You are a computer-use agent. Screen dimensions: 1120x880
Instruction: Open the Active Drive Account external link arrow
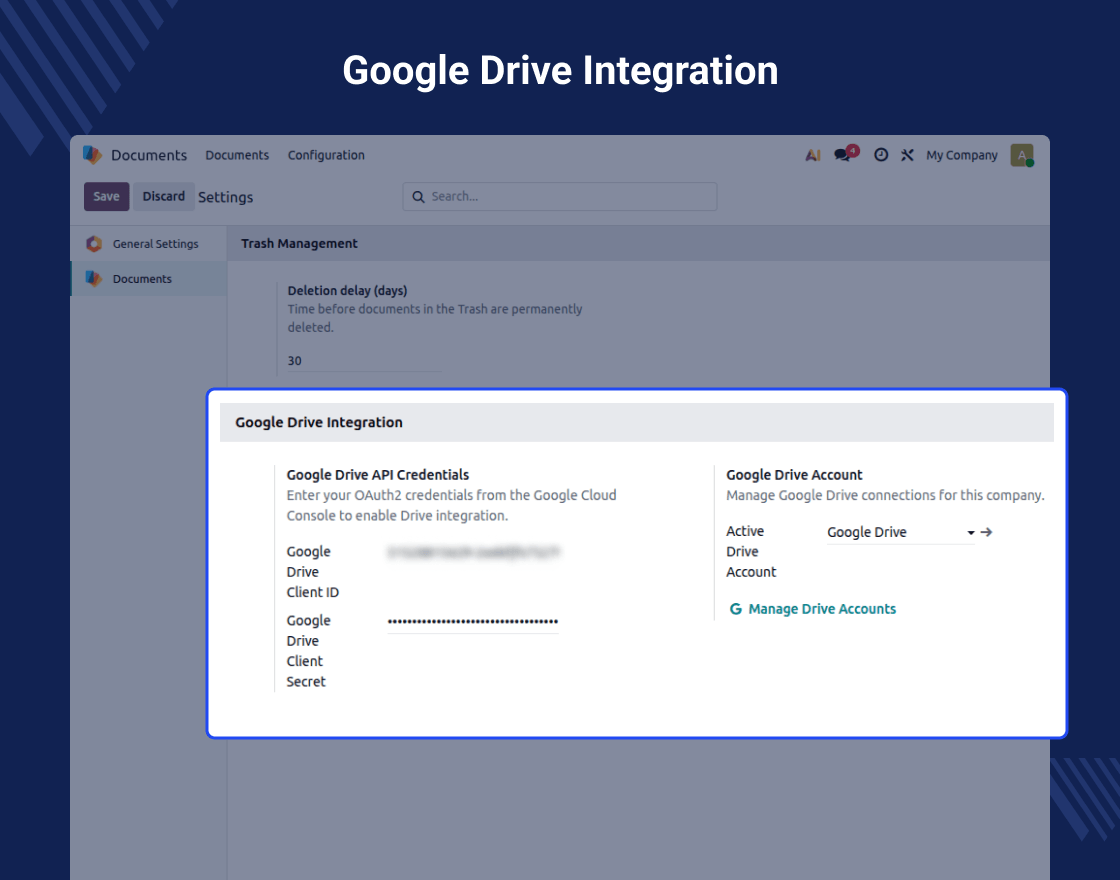(986, 532)
